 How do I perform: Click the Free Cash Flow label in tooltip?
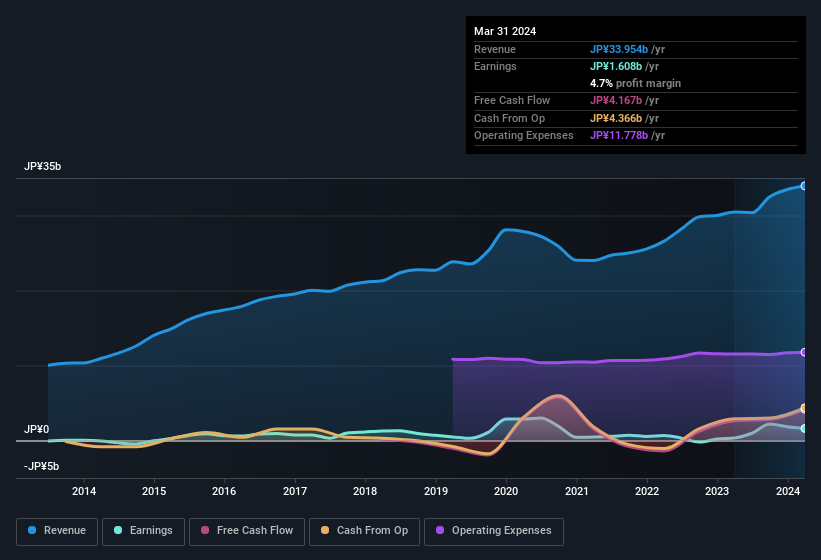[x=512, y=100]
